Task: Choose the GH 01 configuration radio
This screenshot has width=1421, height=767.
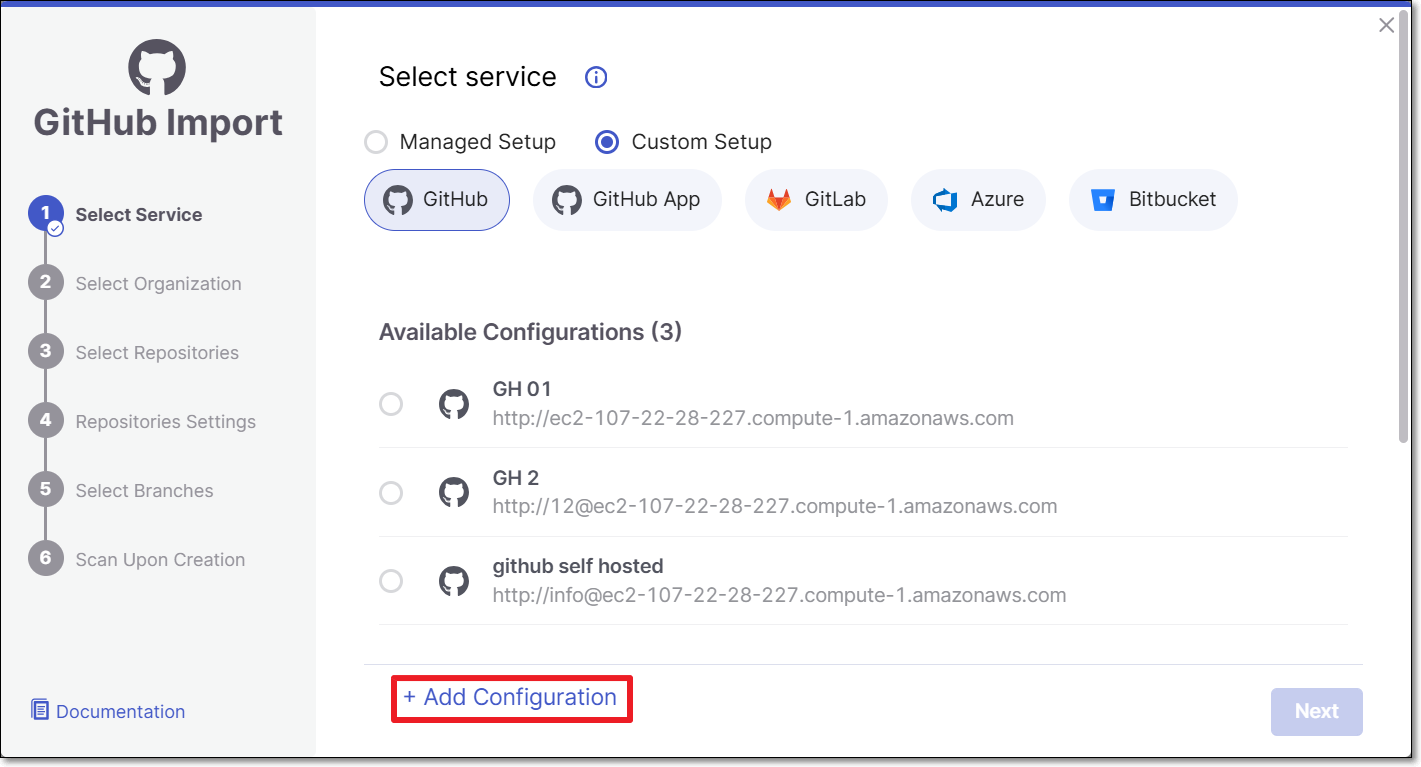Action: [x=391, y=404]
